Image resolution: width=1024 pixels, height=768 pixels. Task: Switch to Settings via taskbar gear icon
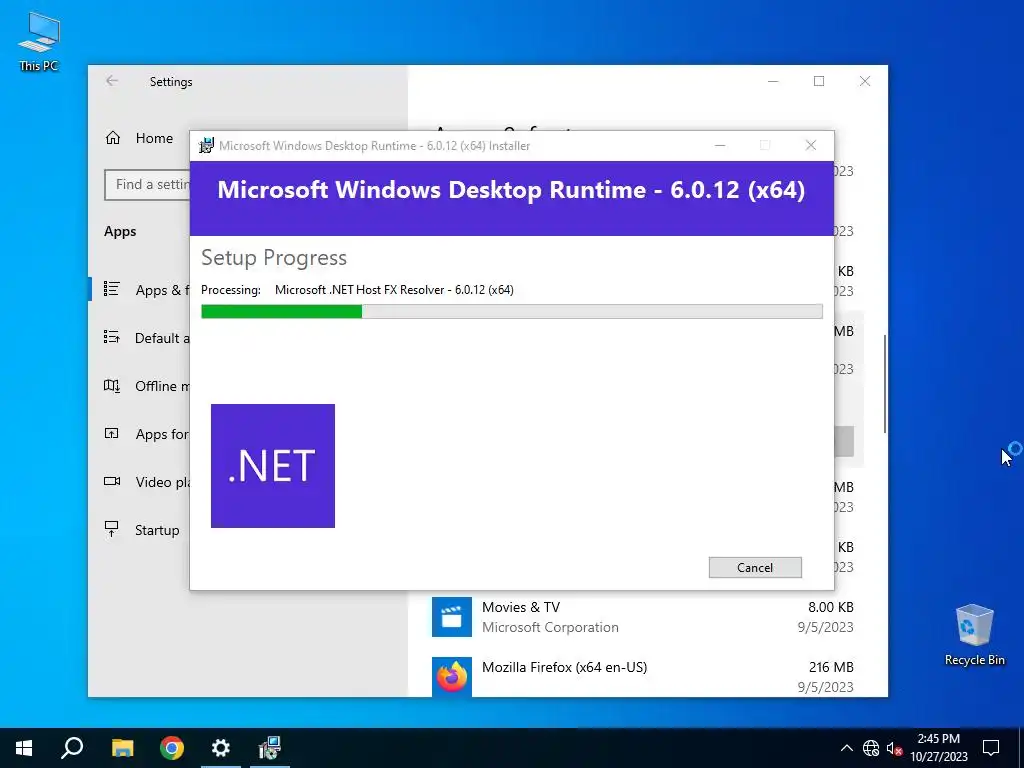[x=221, y=748]
